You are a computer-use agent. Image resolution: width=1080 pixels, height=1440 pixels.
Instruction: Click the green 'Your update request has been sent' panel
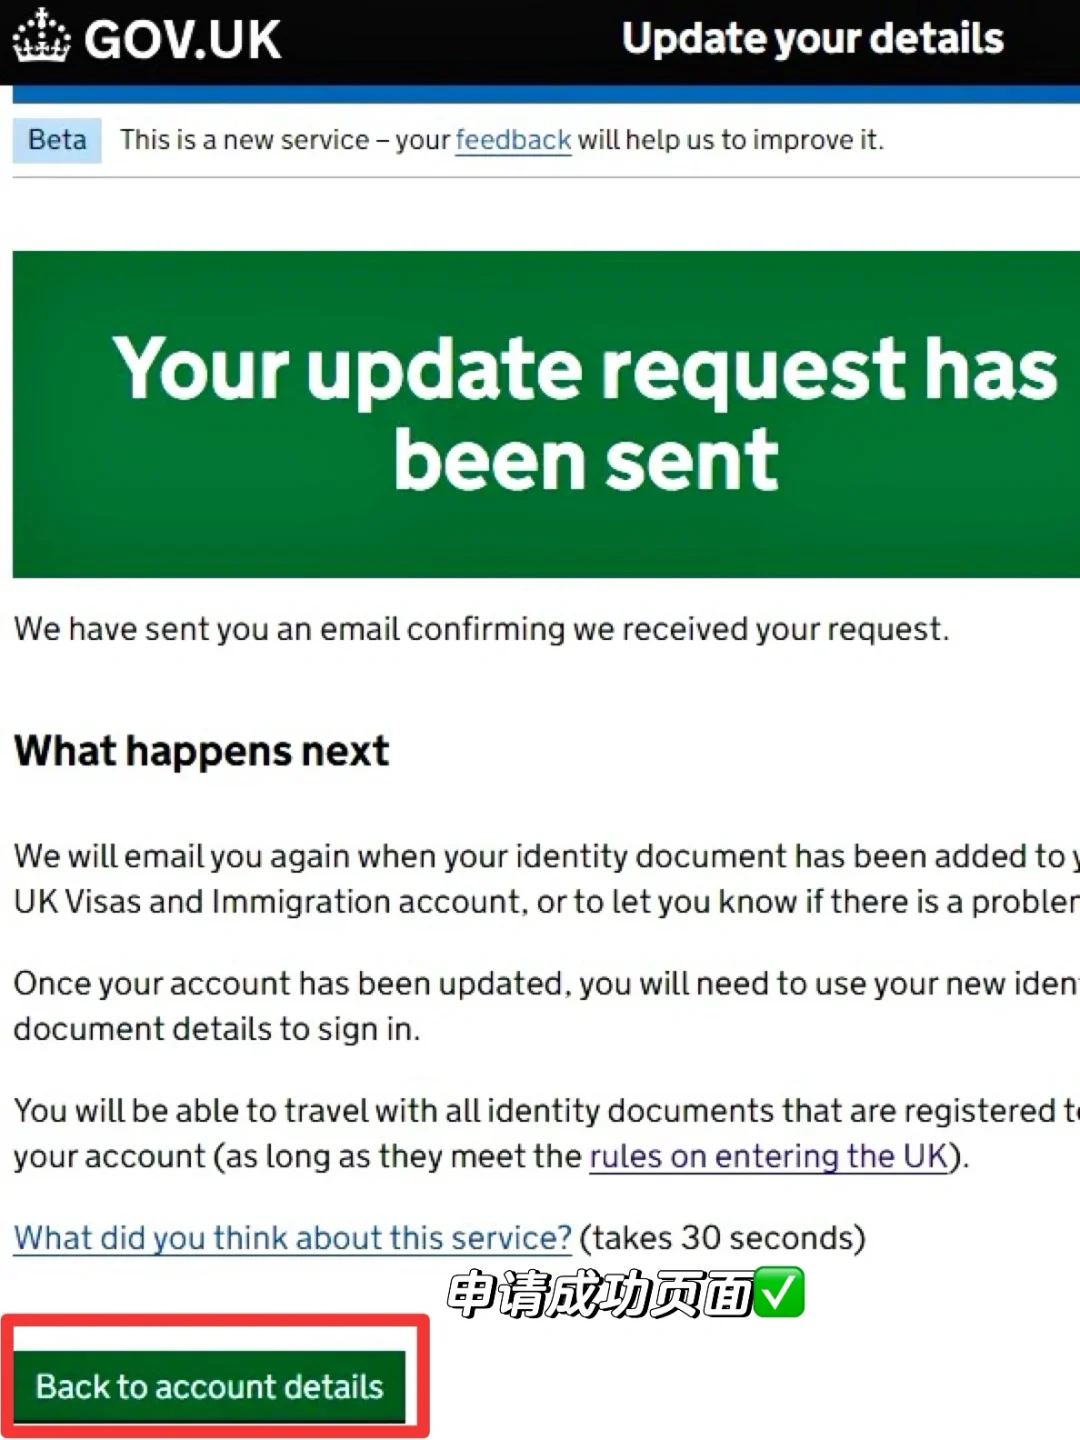click(x=546, y=414)
